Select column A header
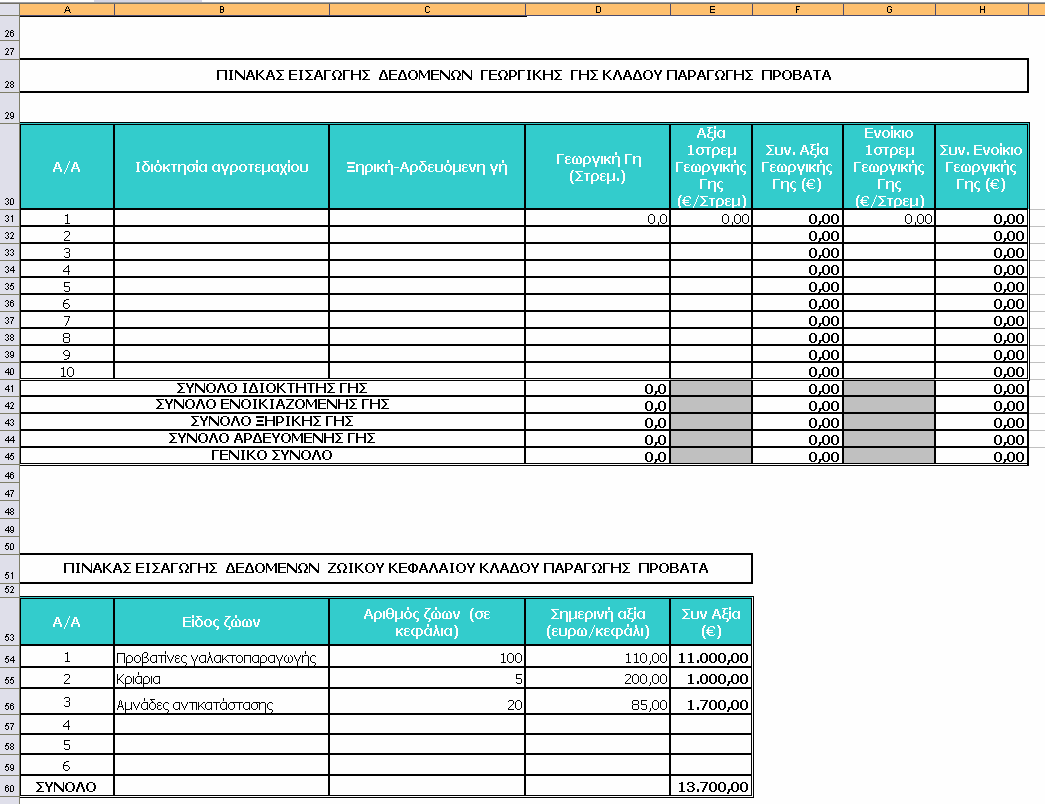Viewport: 1045px width, 804px height. [x=67, y=9]
